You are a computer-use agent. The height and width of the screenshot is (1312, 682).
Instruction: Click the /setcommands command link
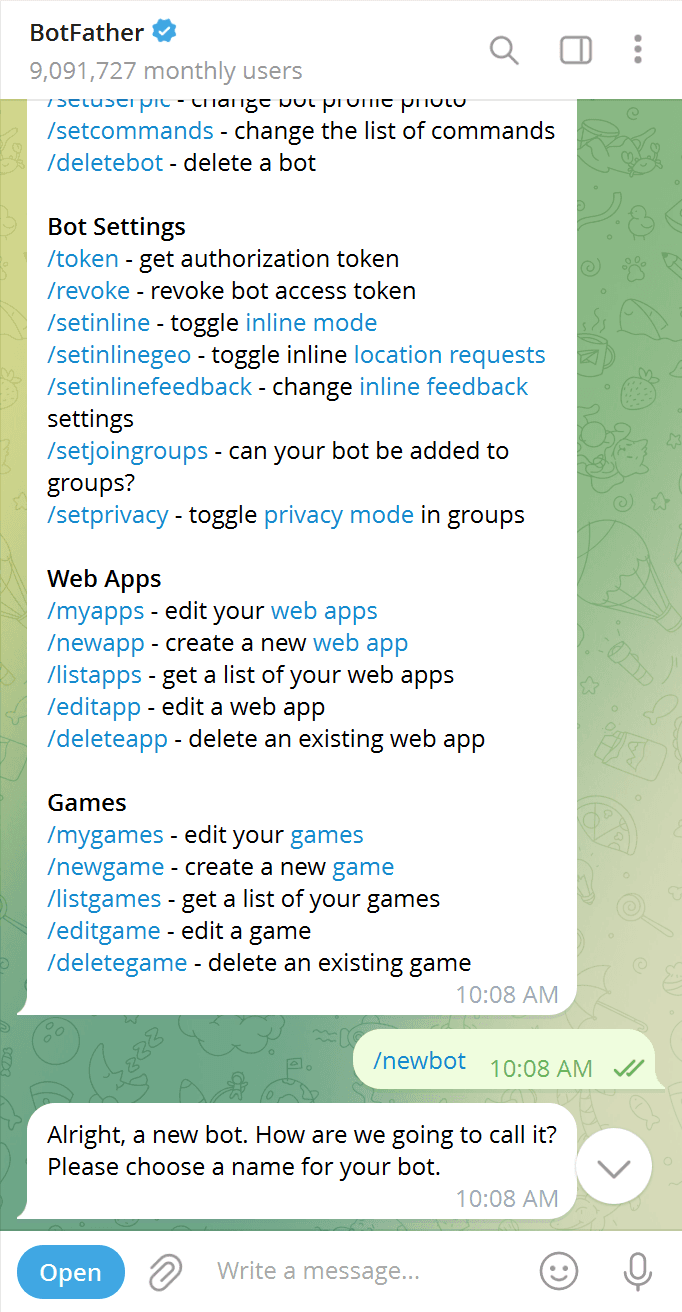click(x=131, y=131)
